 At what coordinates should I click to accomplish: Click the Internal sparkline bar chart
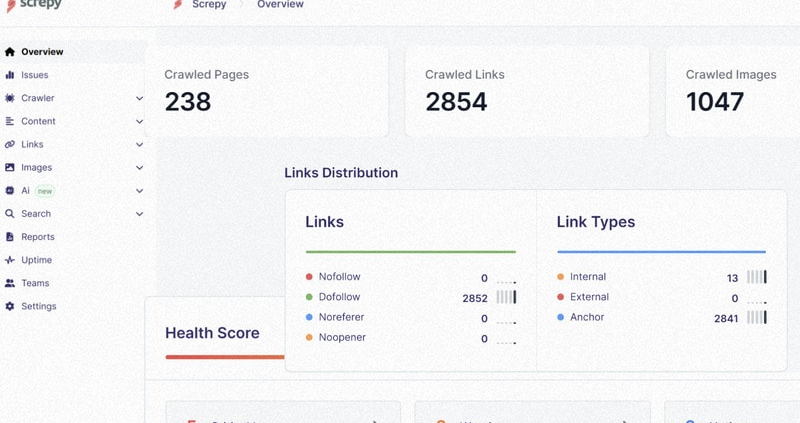click(x=757, y=277)
